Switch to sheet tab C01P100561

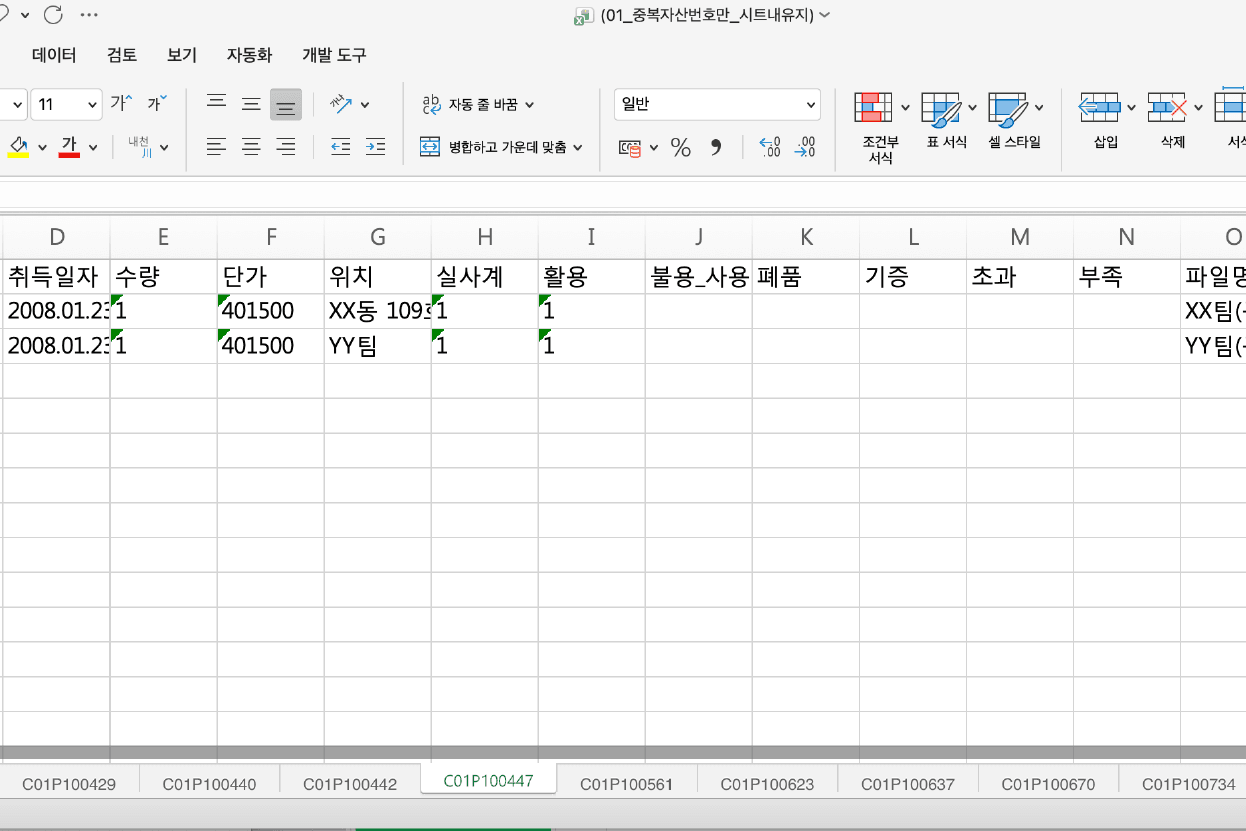(627, 784)
